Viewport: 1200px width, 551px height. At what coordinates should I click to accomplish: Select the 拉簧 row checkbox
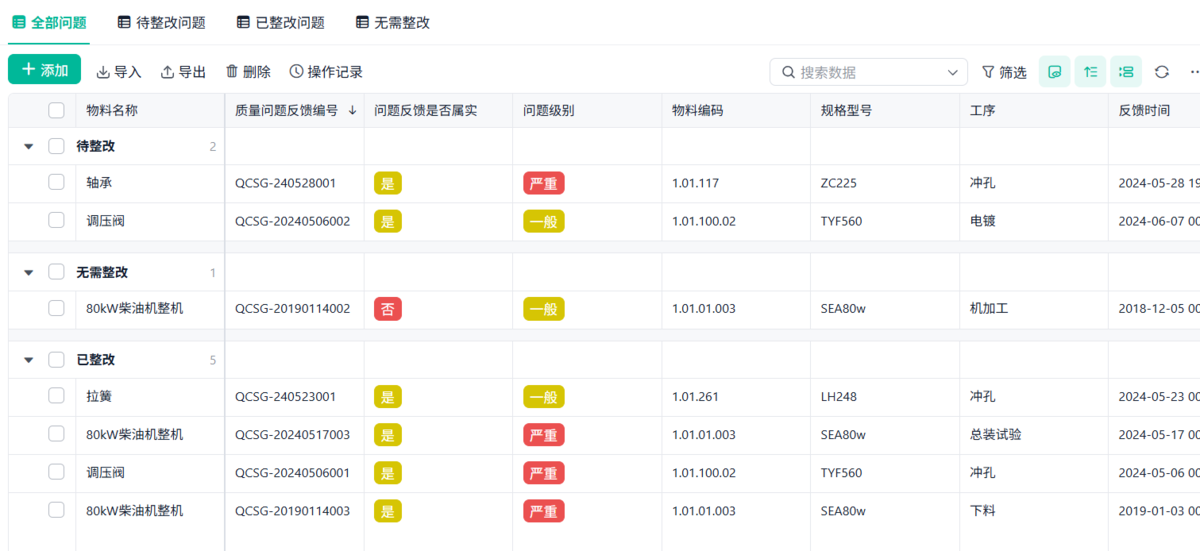57,396
